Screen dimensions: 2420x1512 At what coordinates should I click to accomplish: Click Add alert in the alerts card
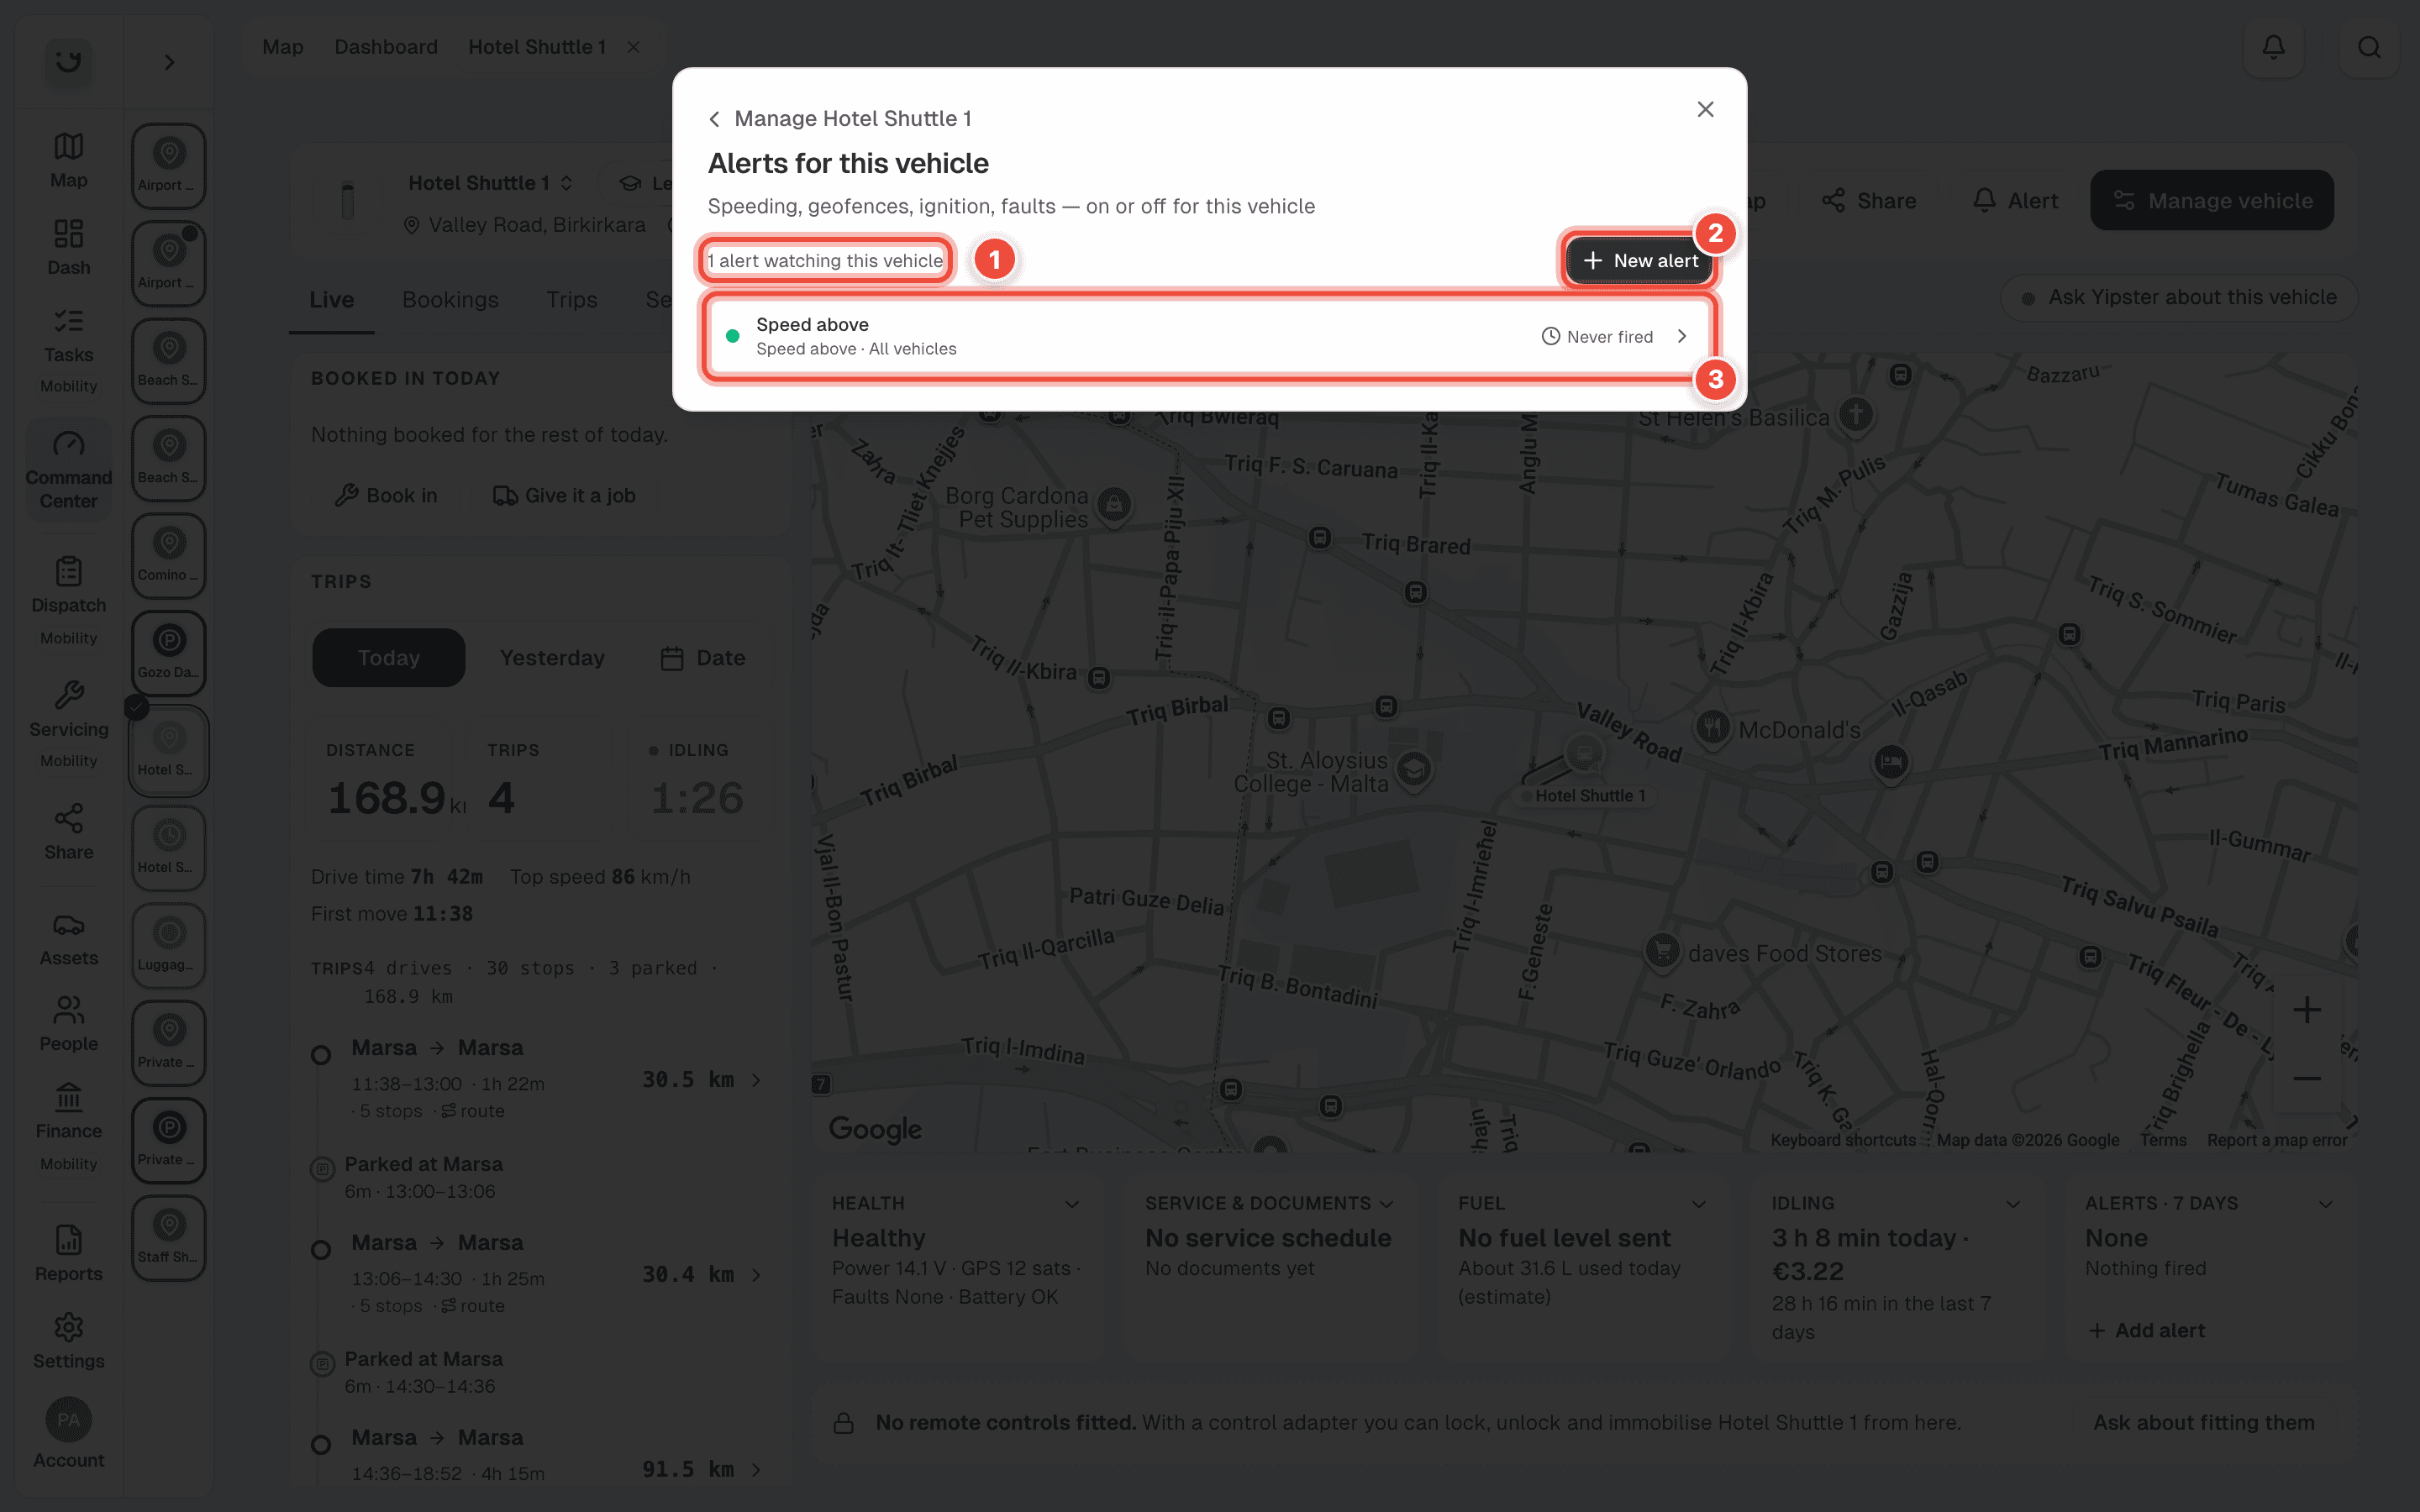coord(2146,1330)
